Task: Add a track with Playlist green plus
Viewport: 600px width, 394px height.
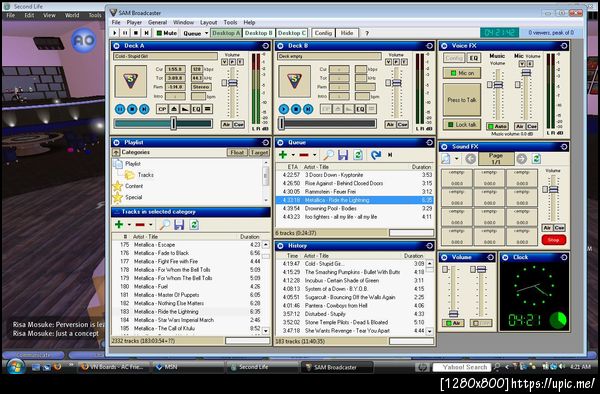Action: [x=119, y=225]
